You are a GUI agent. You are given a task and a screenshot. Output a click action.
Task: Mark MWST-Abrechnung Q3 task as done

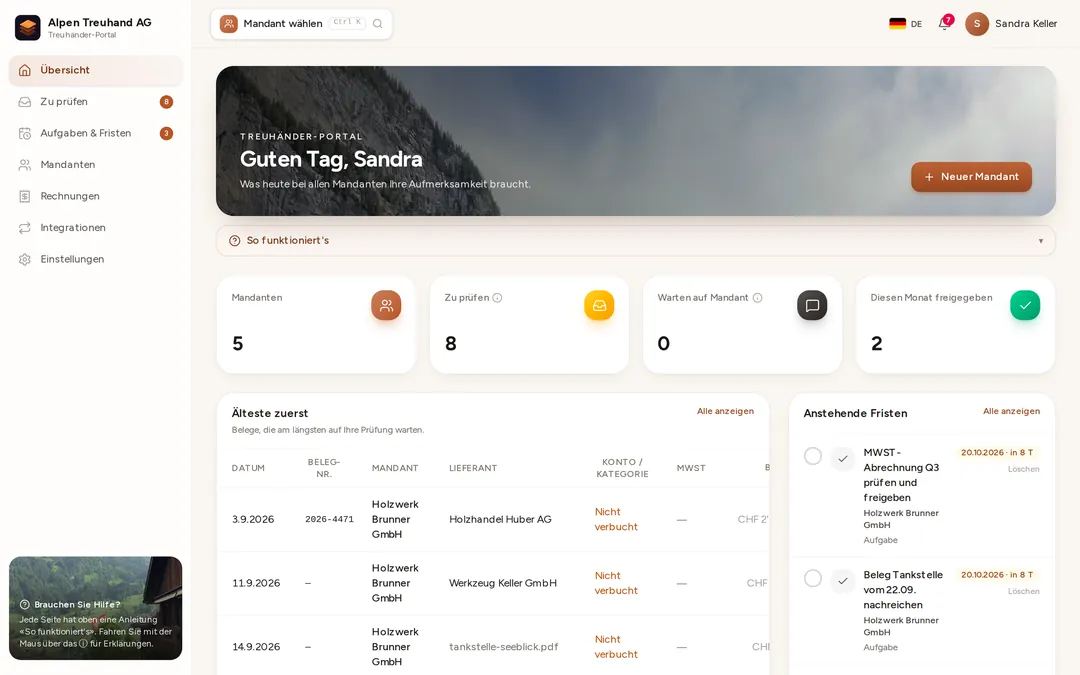842,459
